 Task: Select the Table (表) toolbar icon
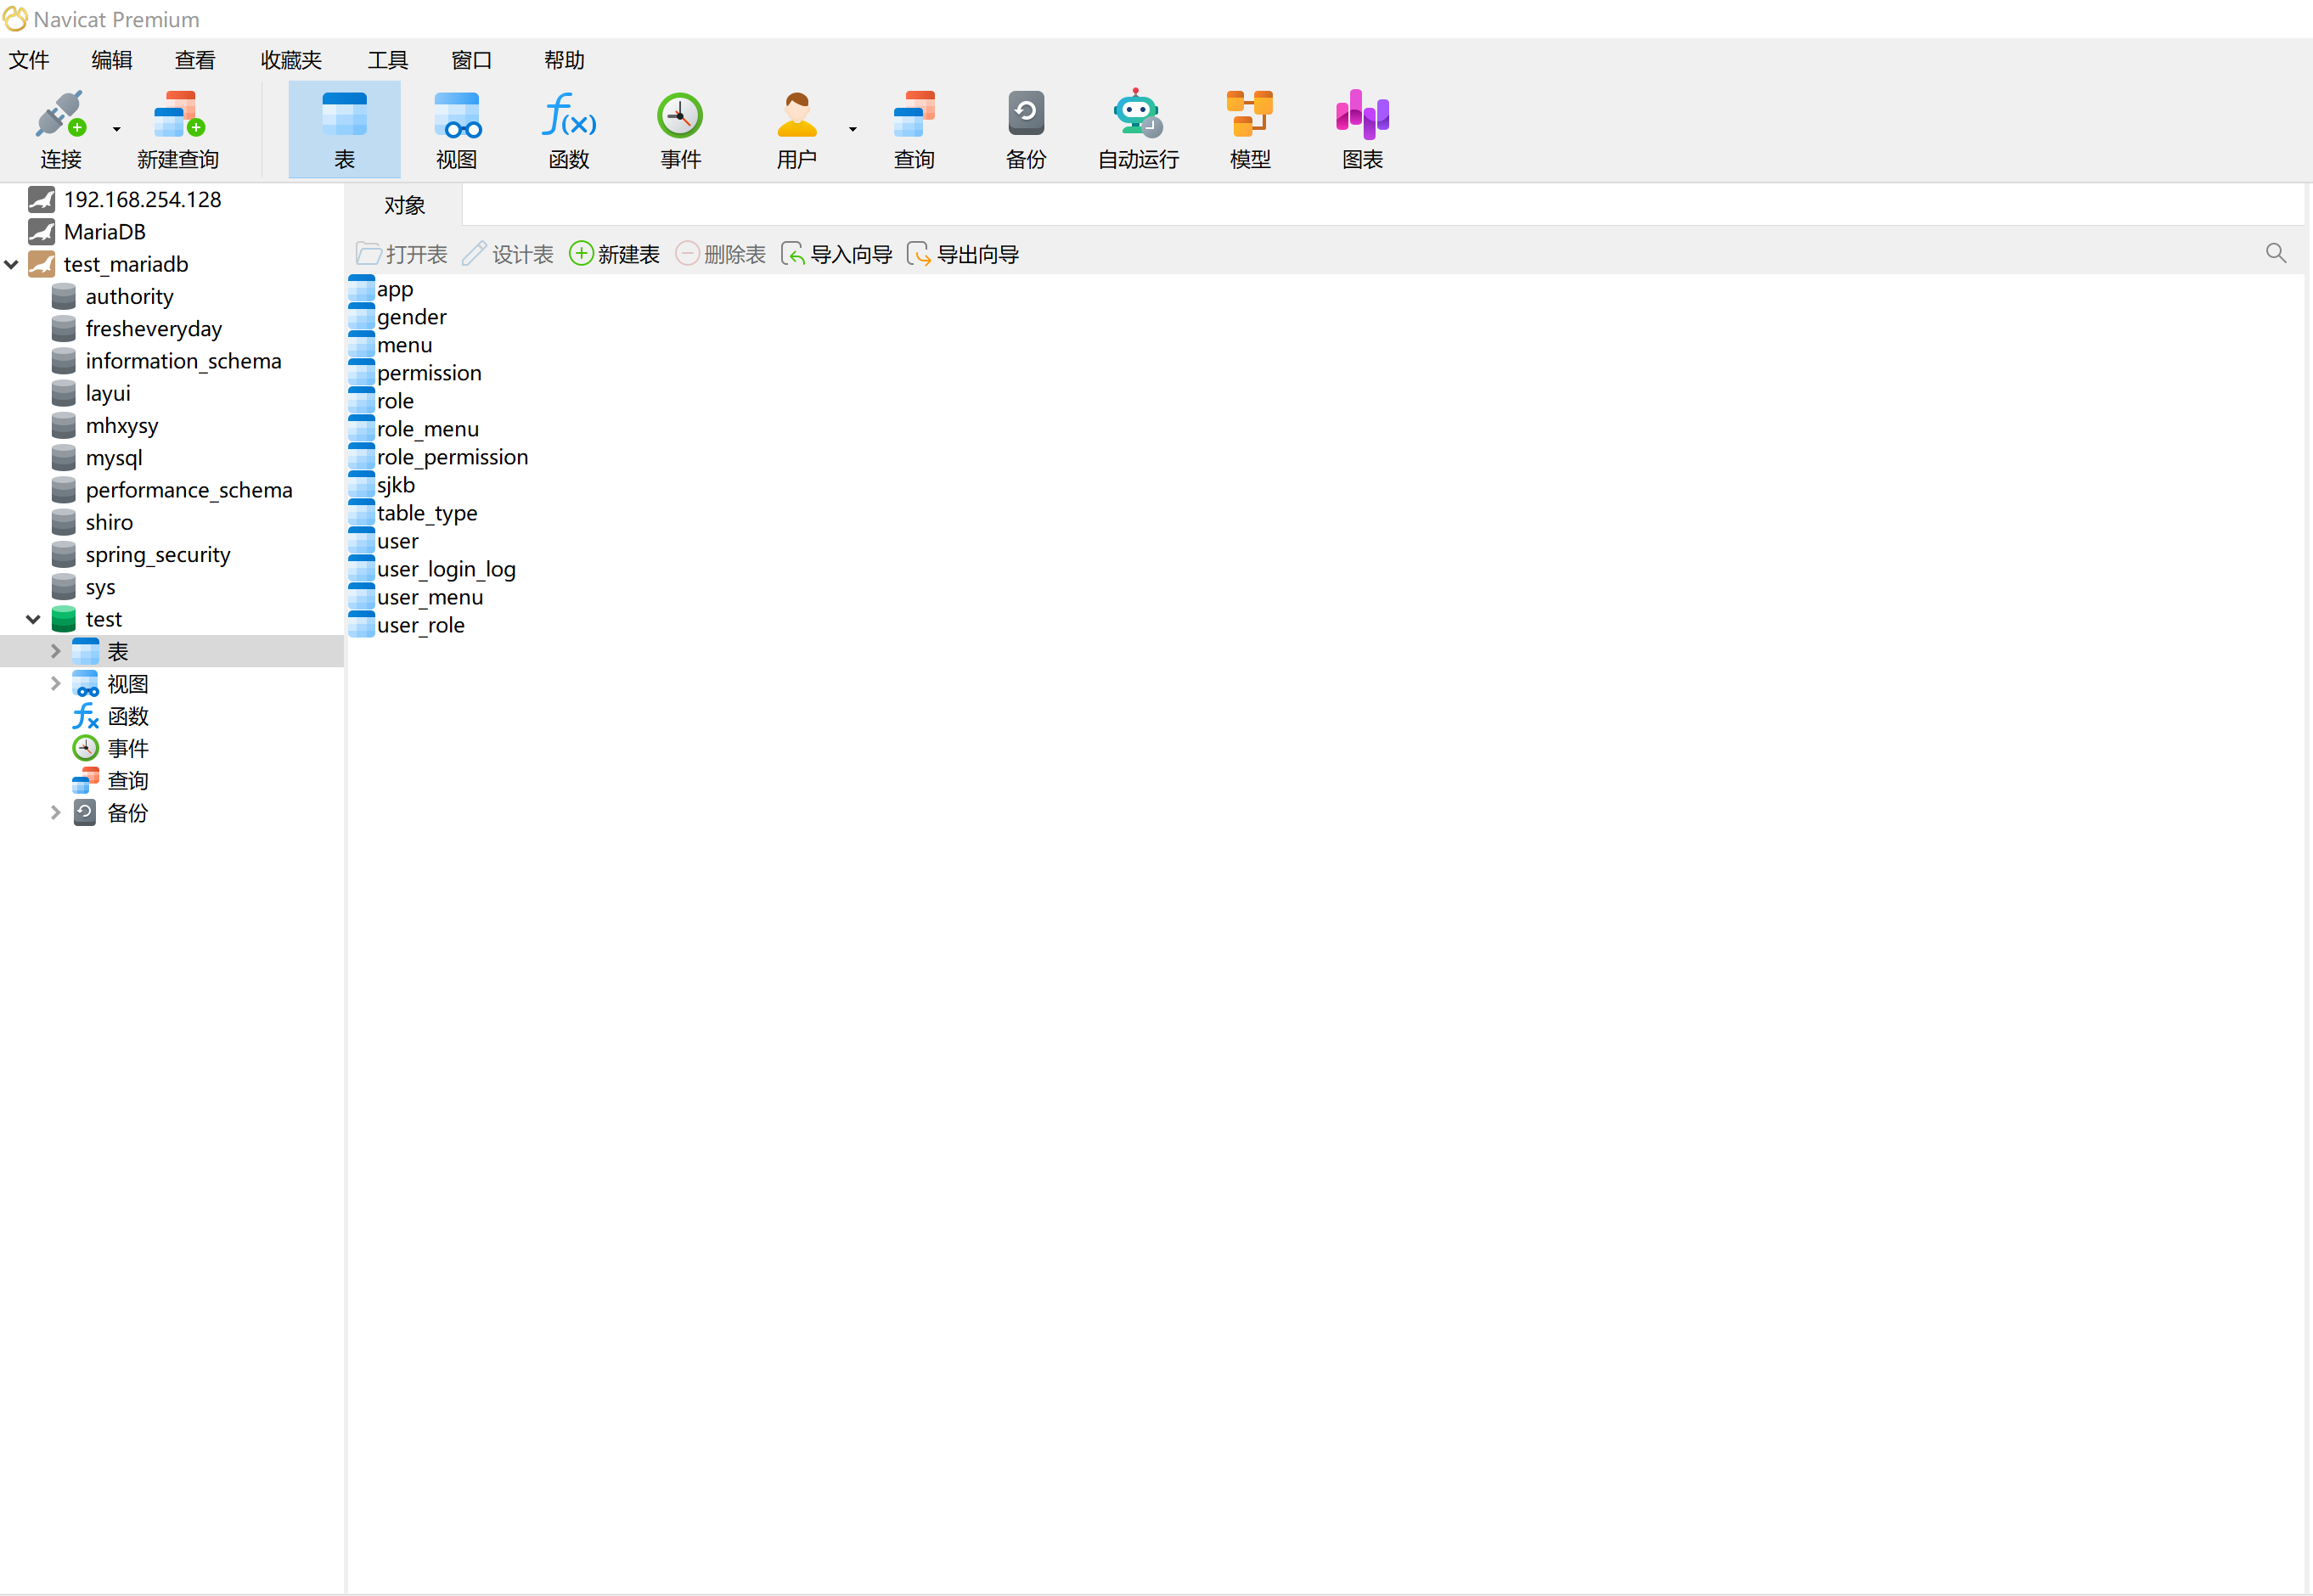344,115
